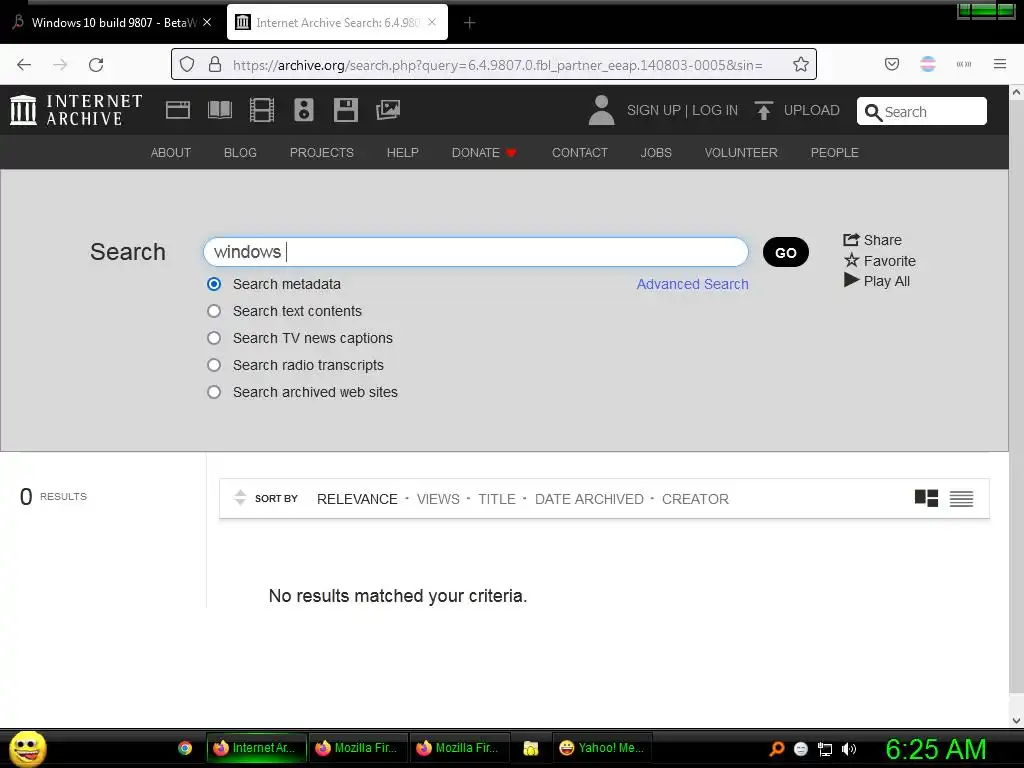Sort results by TITLE

(x=497, y=499)
